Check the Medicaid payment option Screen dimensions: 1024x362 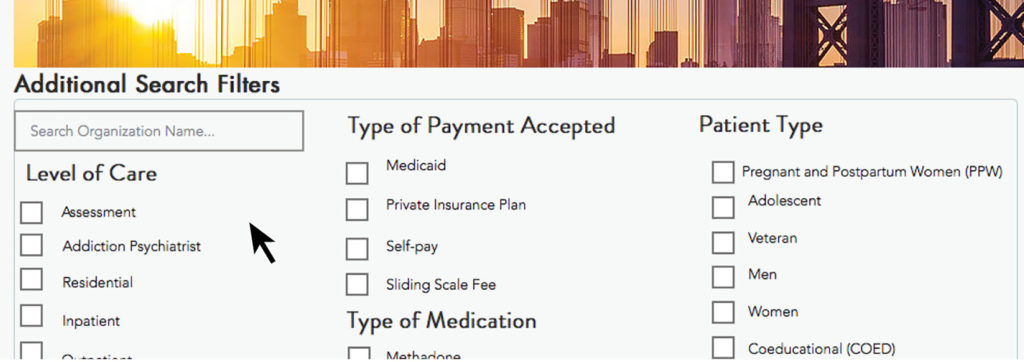click(x=357, y=173)
